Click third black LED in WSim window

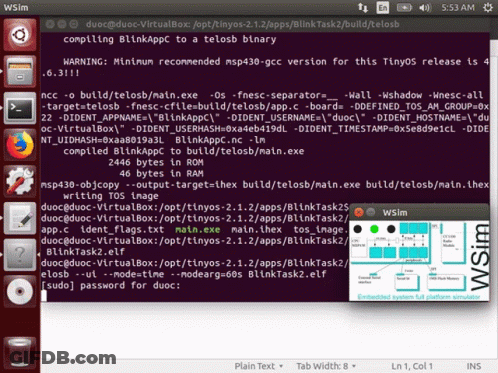point(391,229)
